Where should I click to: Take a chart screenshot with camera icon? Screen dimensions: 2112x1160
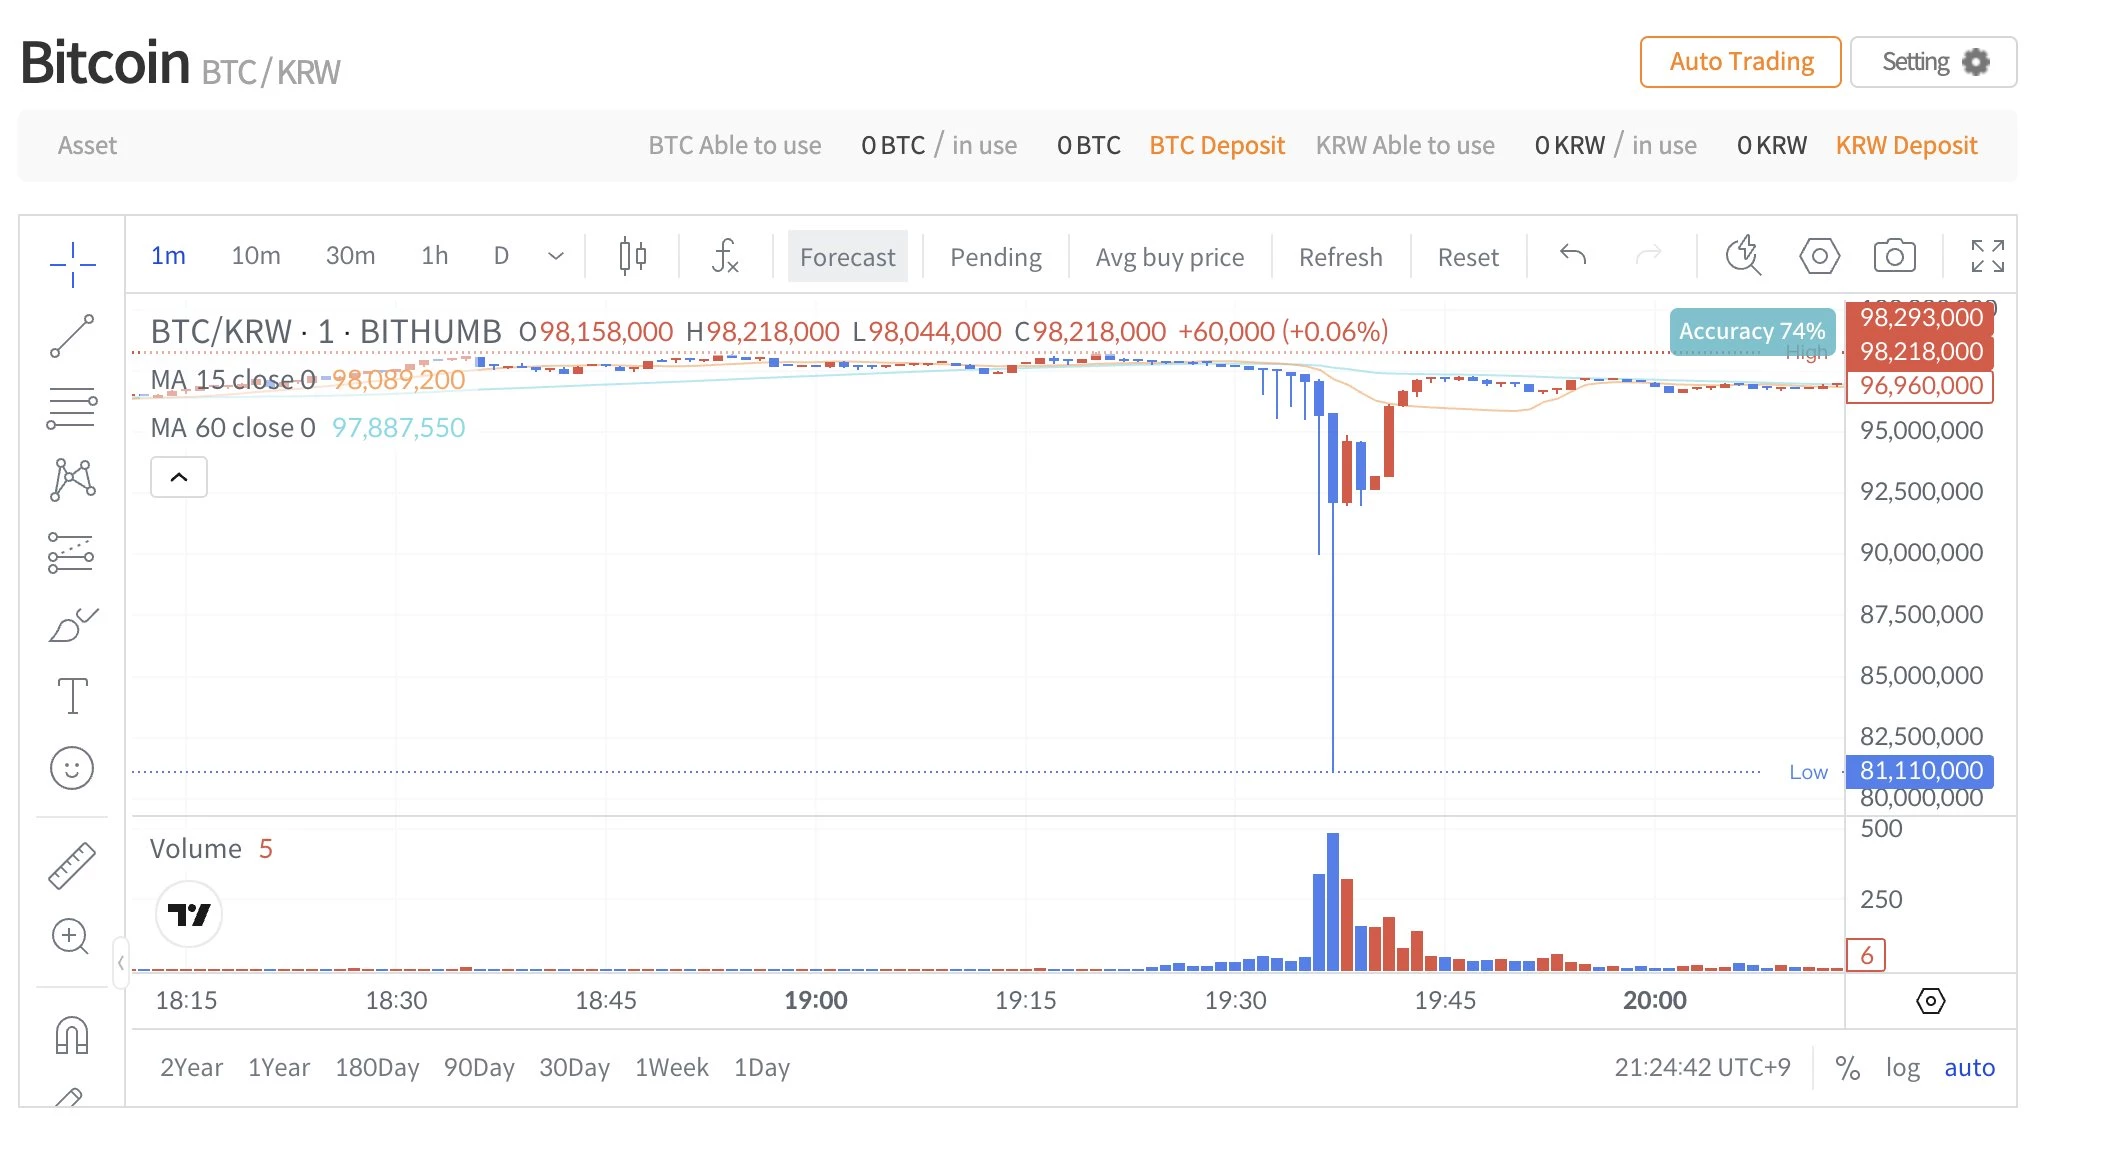click(x=1895, y=256)
